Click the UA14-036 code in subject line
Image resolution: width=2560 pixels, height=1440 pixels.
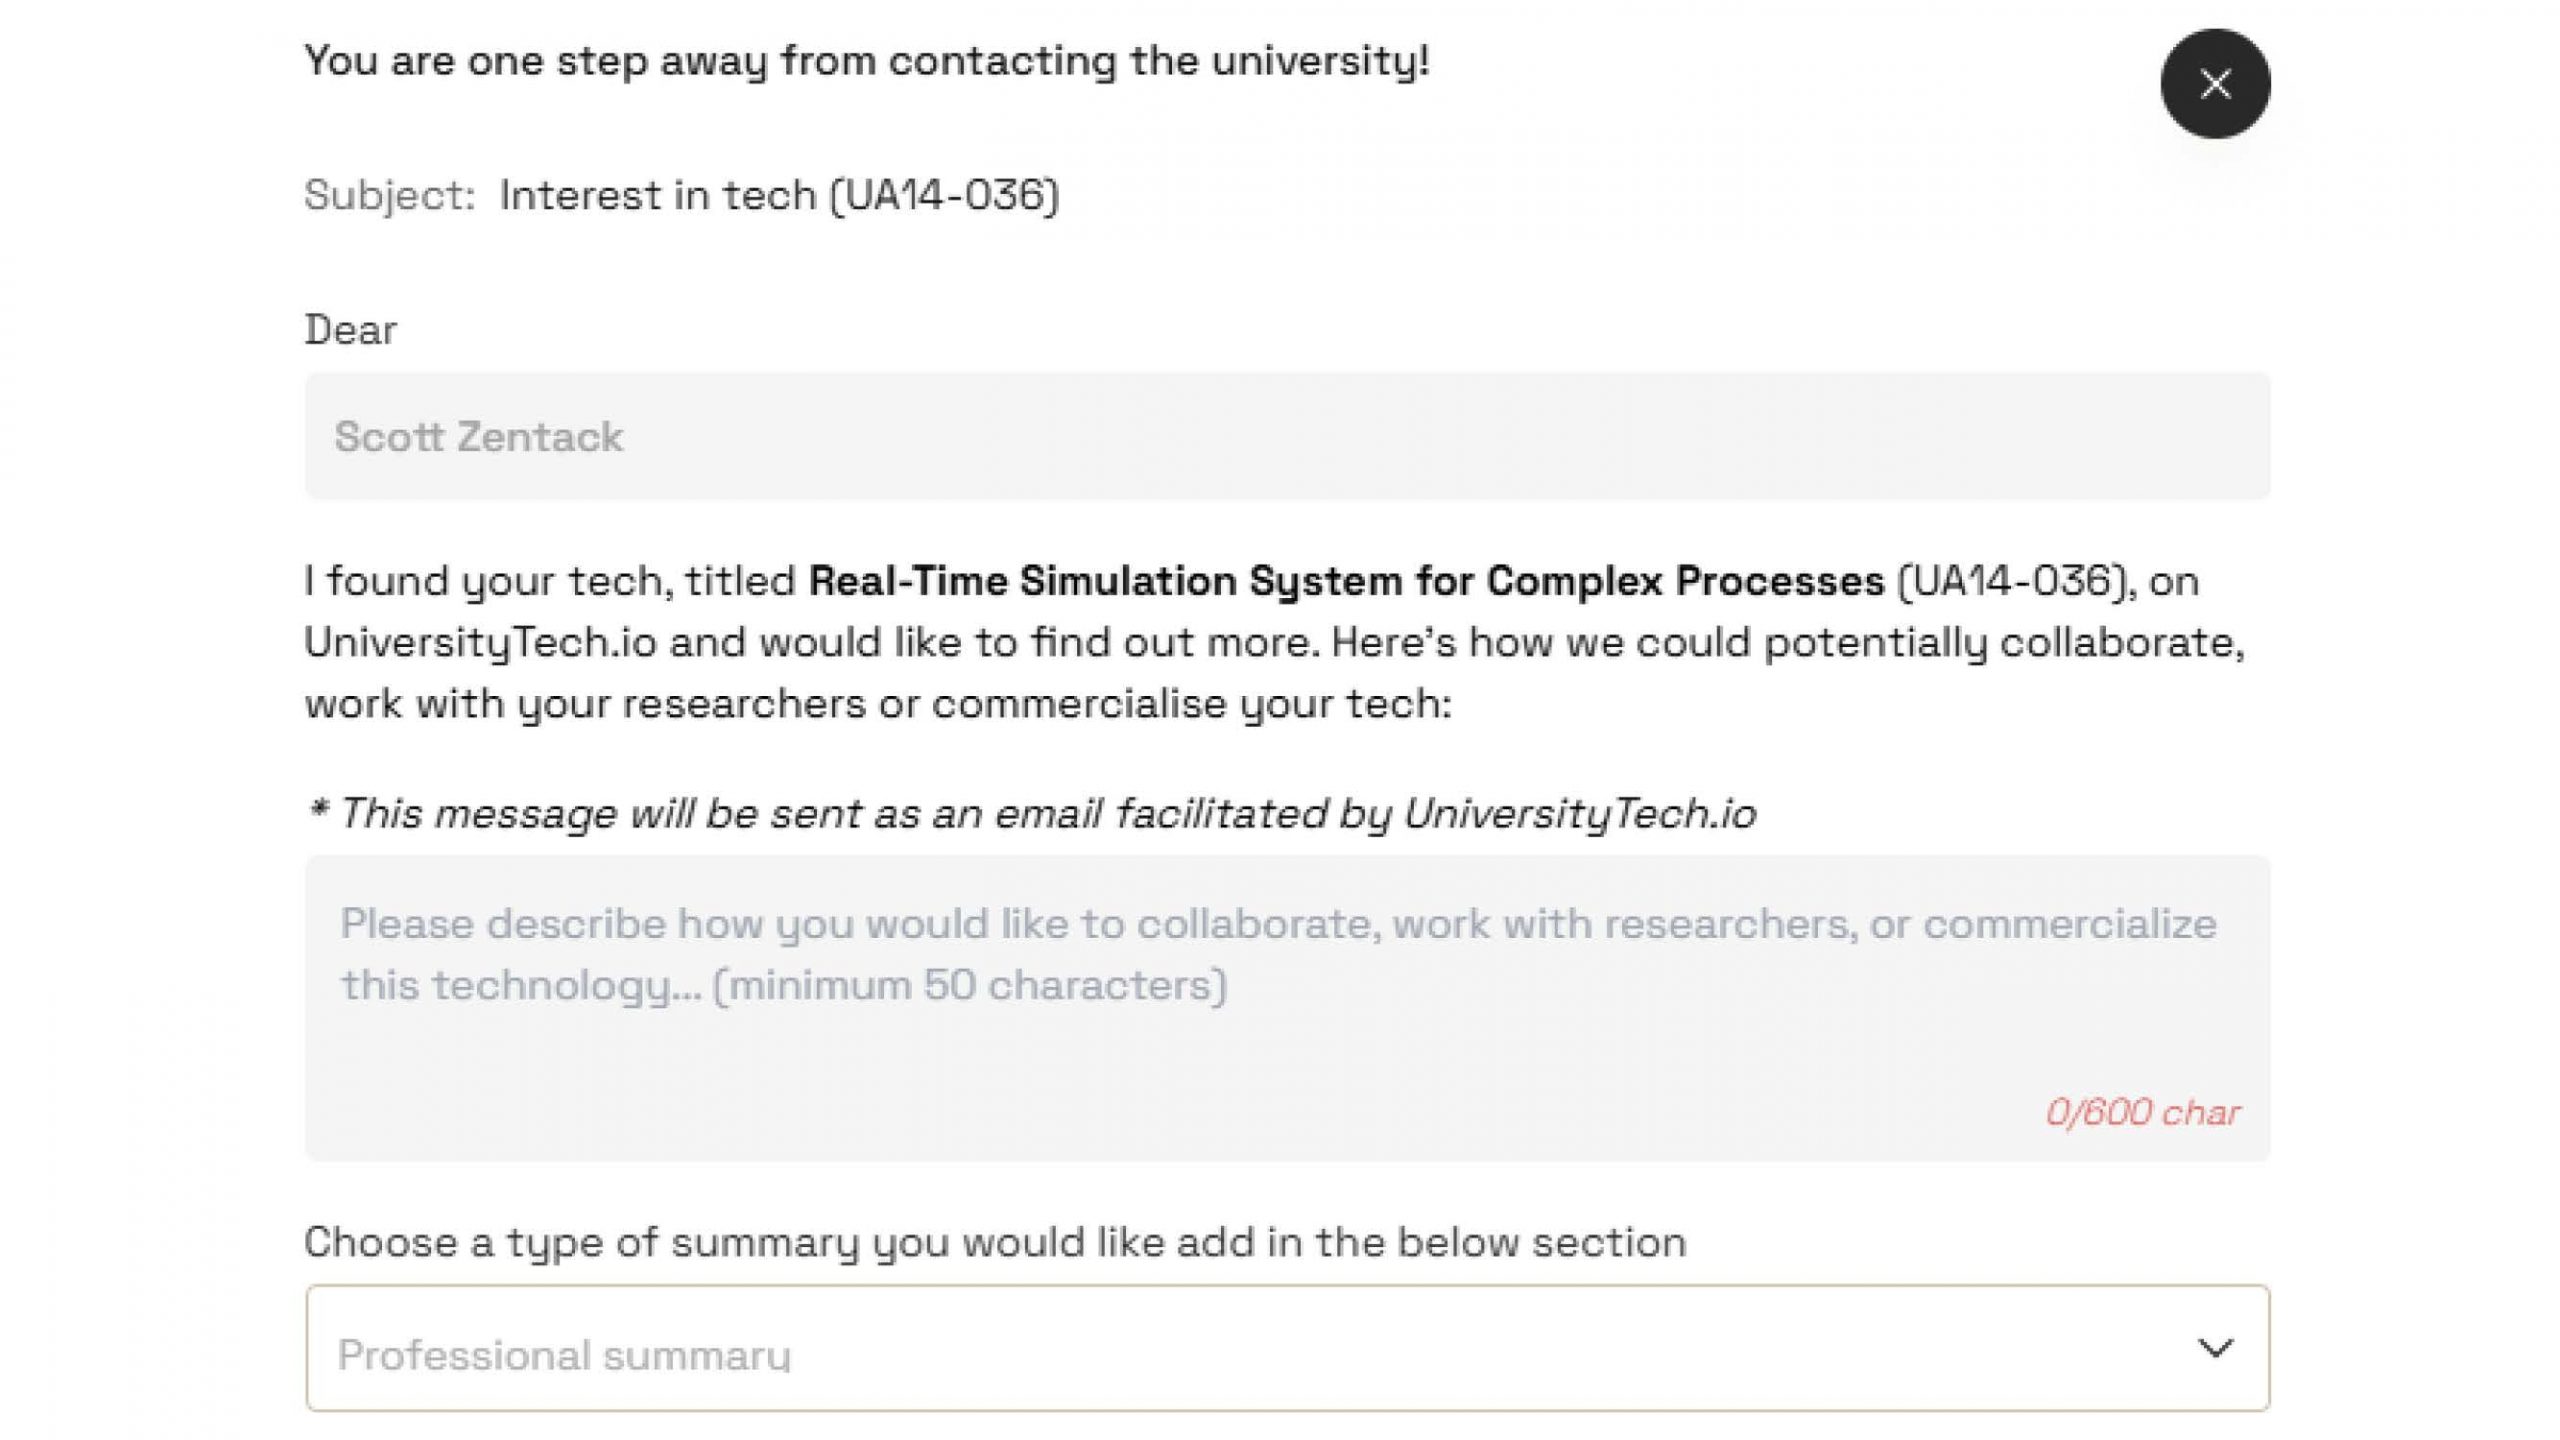point(943,195)
